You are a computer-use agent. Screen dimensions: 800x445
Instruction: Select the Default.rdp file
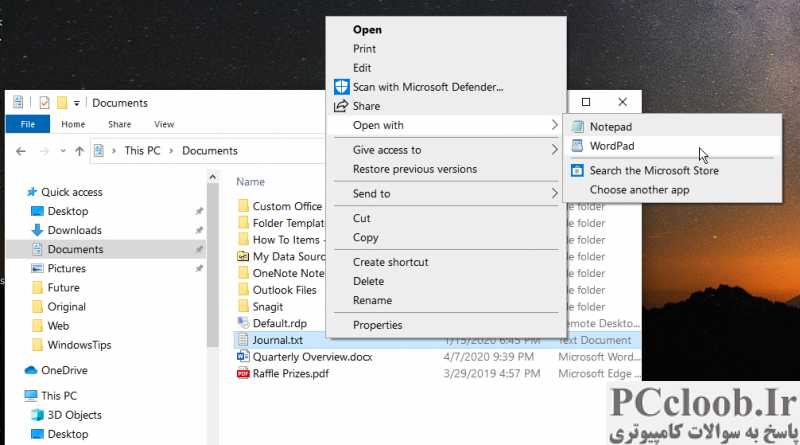tap(280, 324)
